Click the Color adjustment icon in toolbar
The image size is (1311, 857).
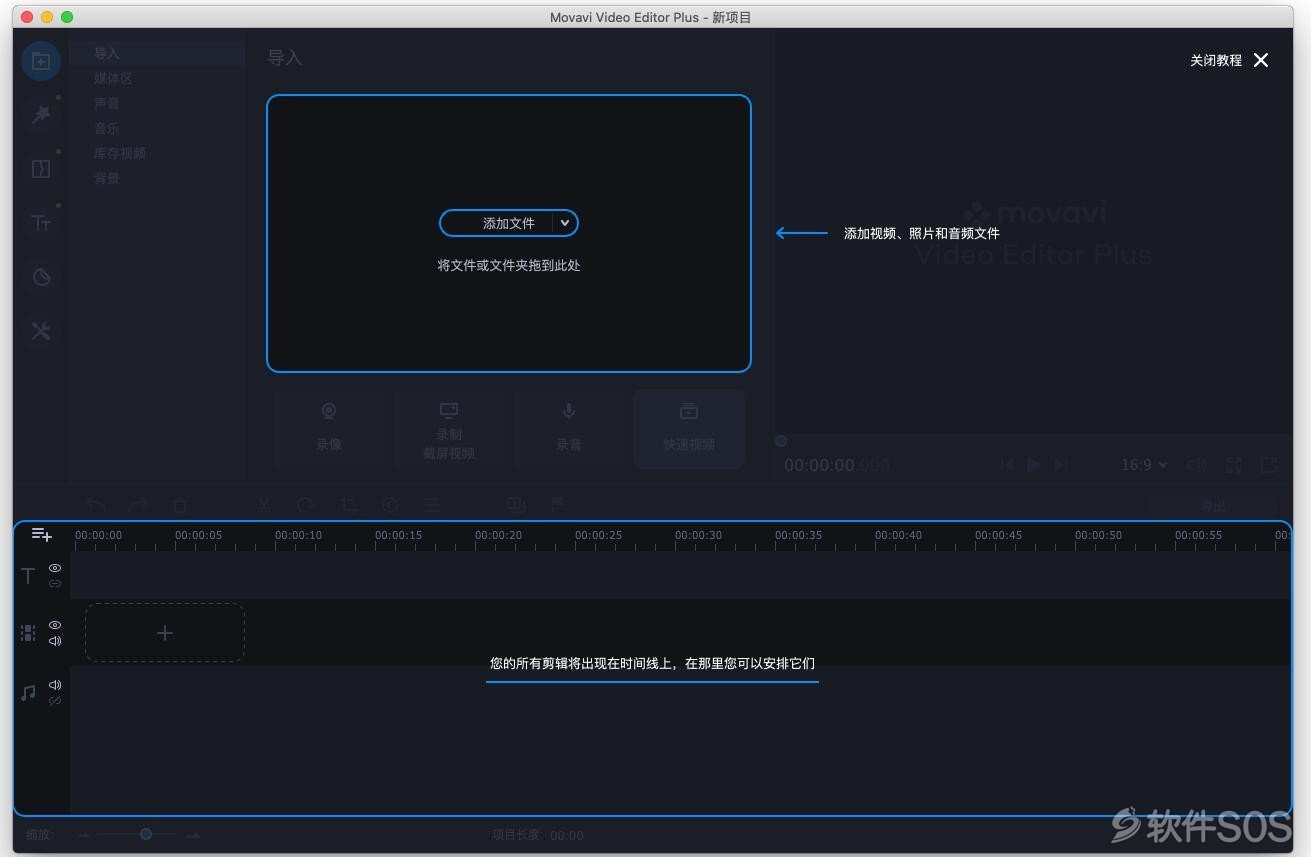pos(390,505)
